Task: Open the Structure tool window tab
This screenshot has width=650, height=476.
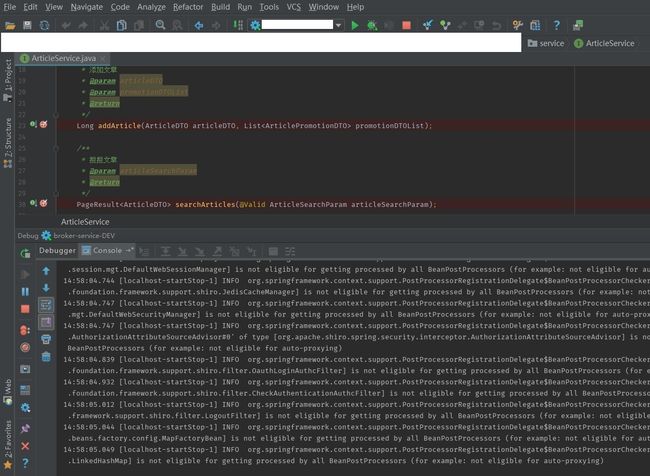Action: pos(7,143)
